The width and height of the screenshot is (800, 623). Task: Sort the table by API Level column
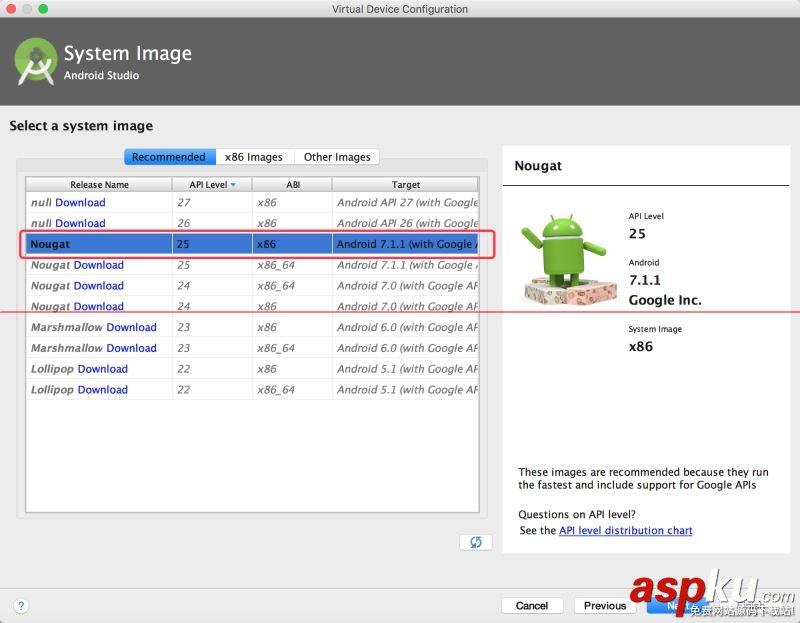click(206, 184)
